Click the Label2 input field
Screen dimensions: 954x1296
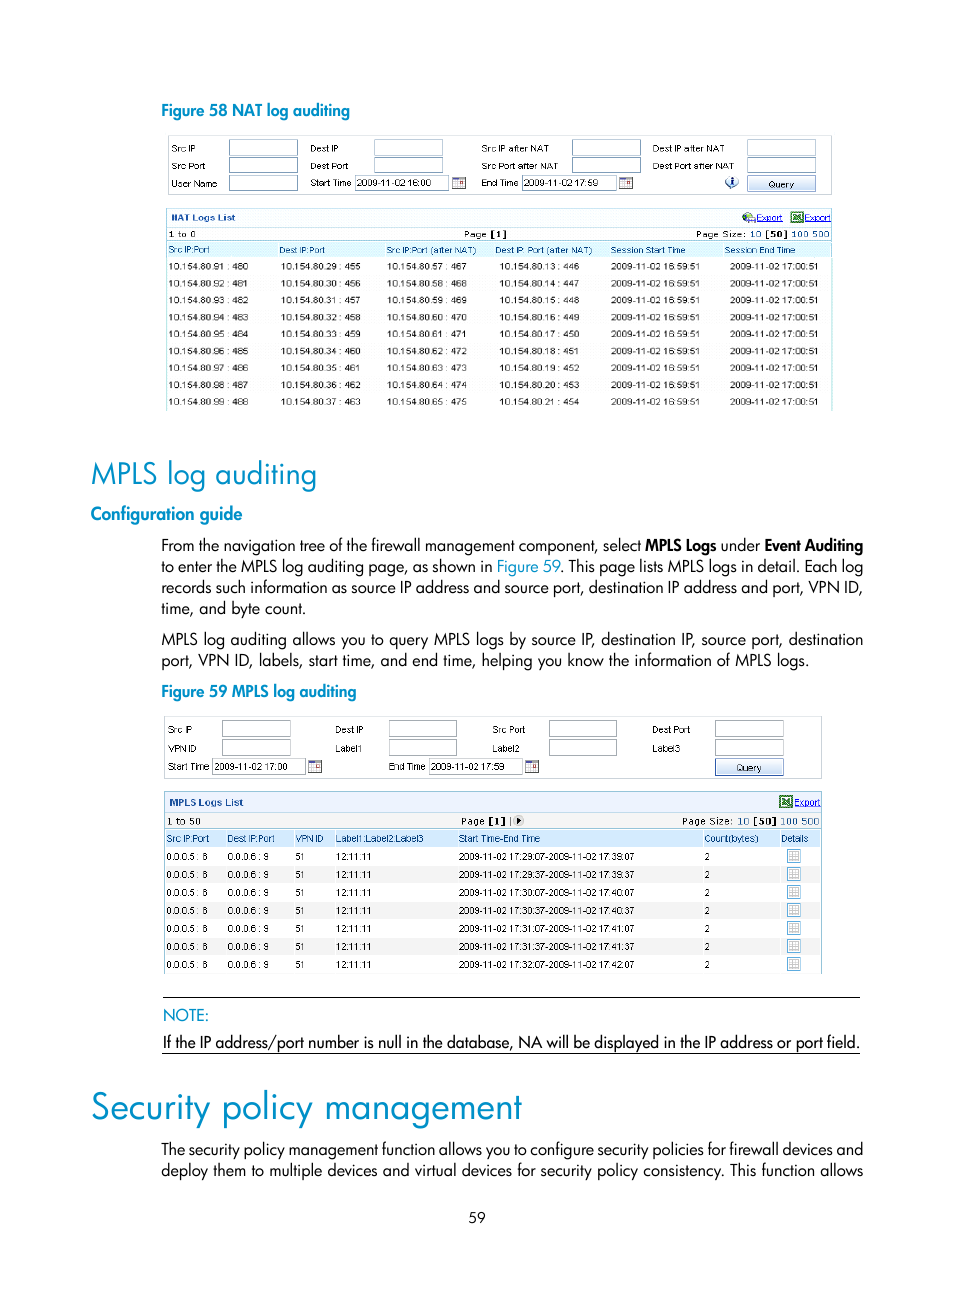pyautogui.click(x=583, y=748)
